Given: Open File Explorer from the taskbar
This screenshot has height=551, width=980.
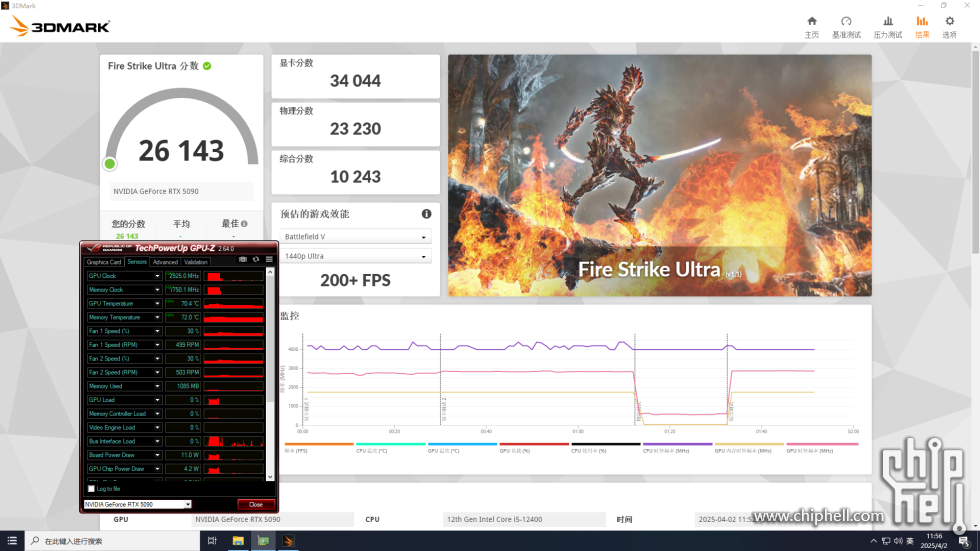Looking at the screenshot, I should (x=238, y=541).
